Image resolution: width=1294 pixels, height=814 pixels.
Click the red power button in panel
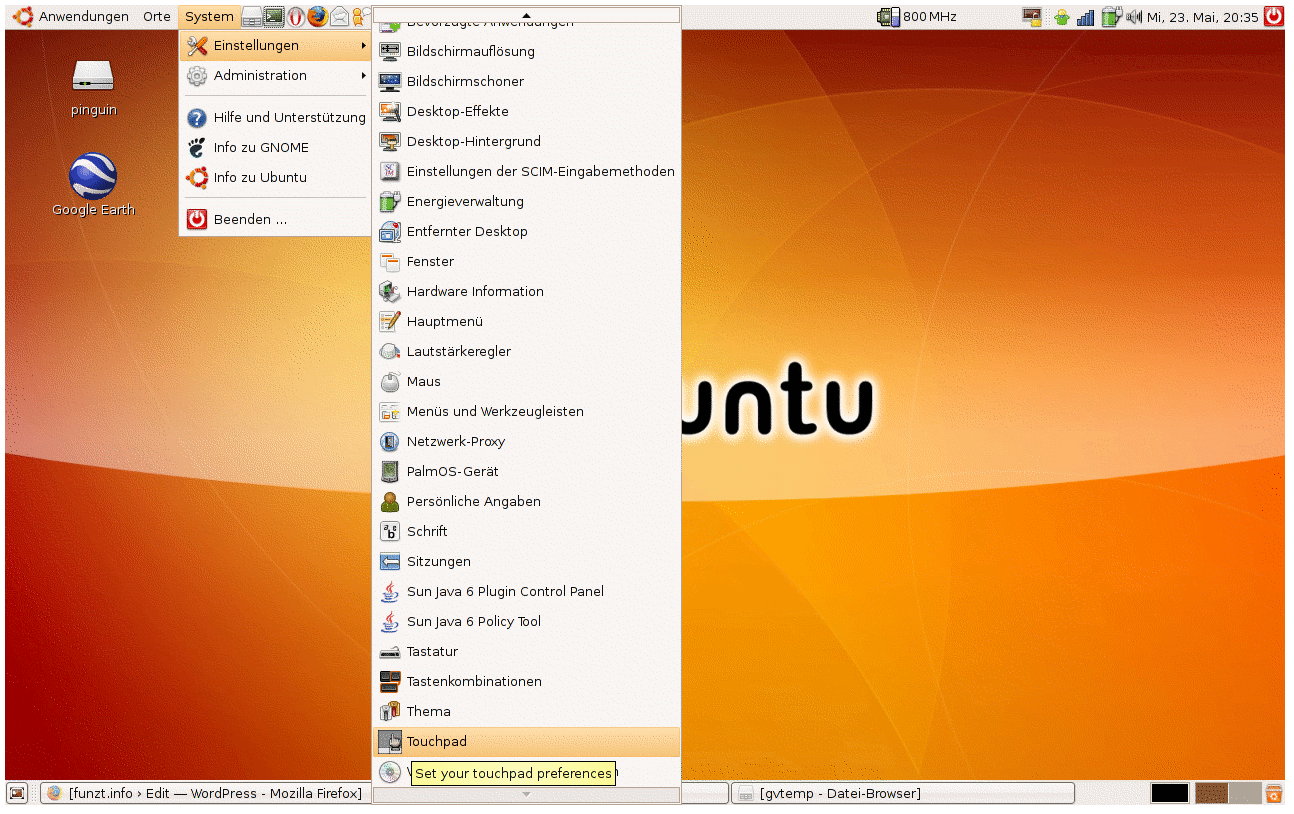coord(1273,16)
